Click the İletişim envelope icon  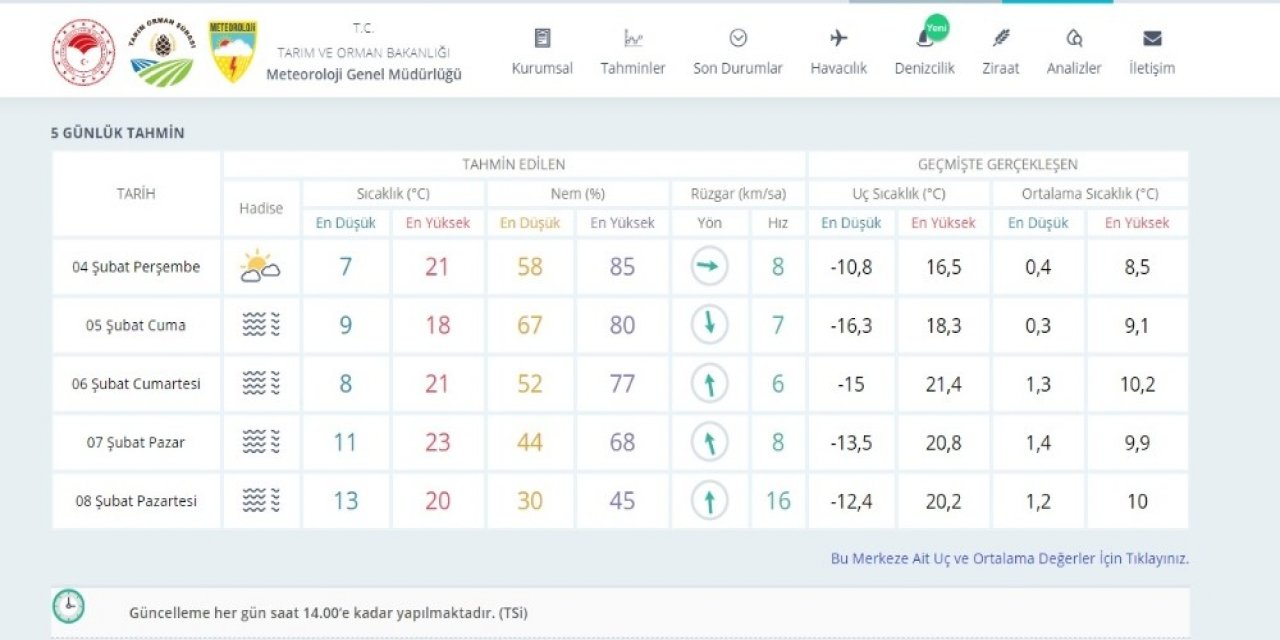pyautogui.click(x=1152, y=39)
